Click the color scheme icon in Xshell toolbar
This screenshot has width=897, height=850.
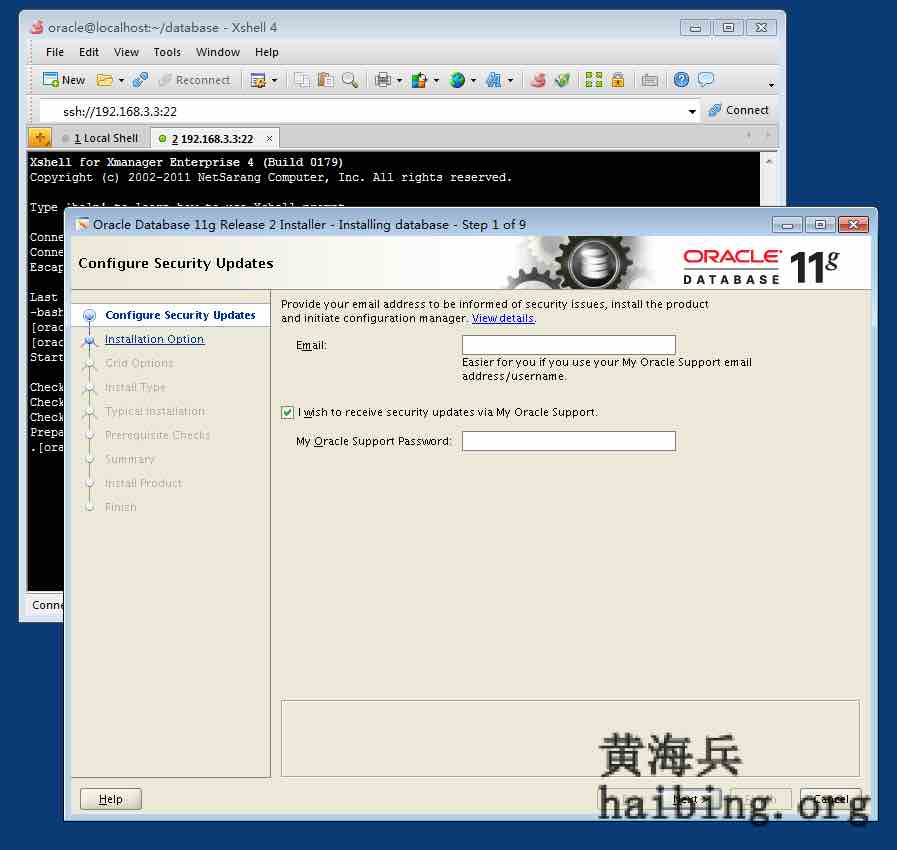[x=419, y=80]
